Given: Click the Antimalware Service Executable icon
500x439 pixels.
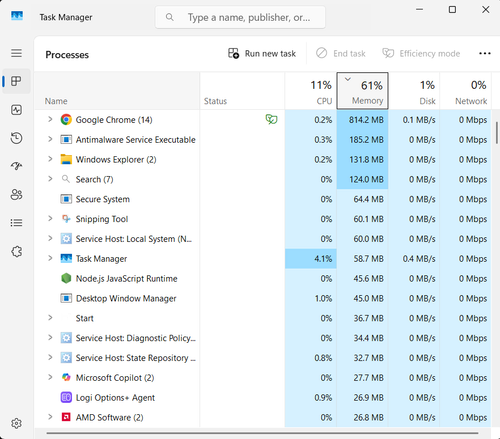Looking at the screenshot, I should (66, 139).
